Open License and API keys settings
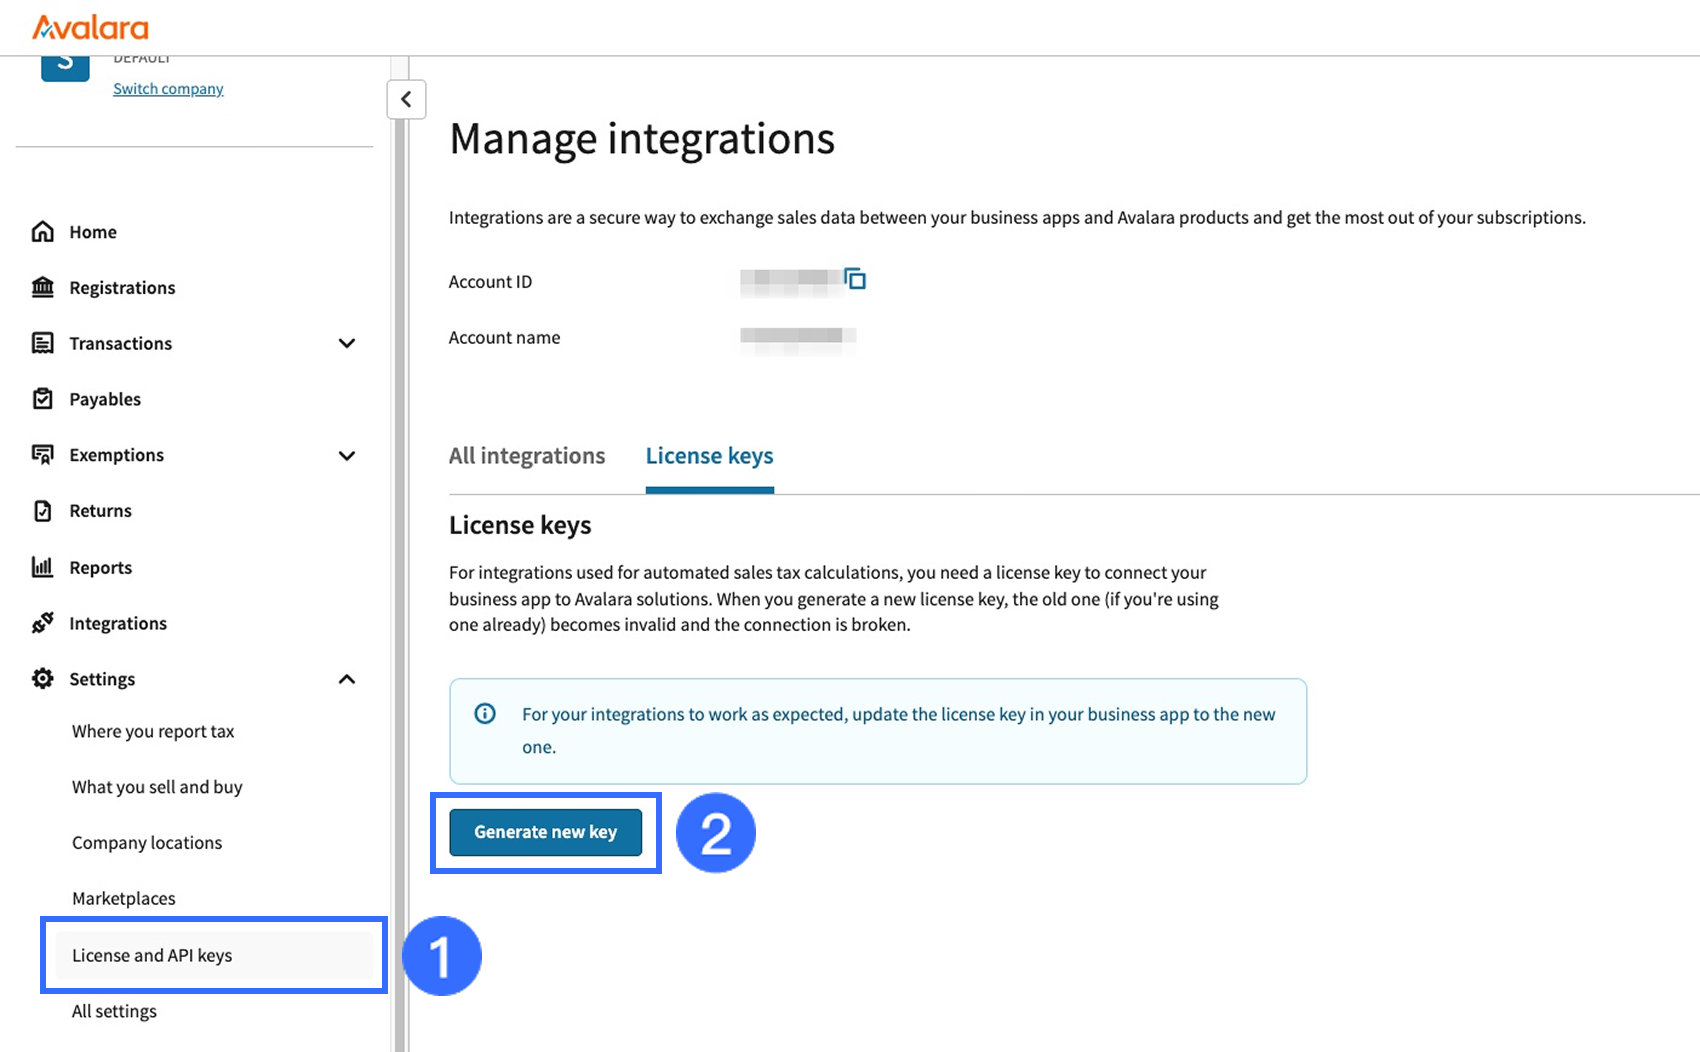This screenshot has height=1052, width=1700. click(152, 955)
